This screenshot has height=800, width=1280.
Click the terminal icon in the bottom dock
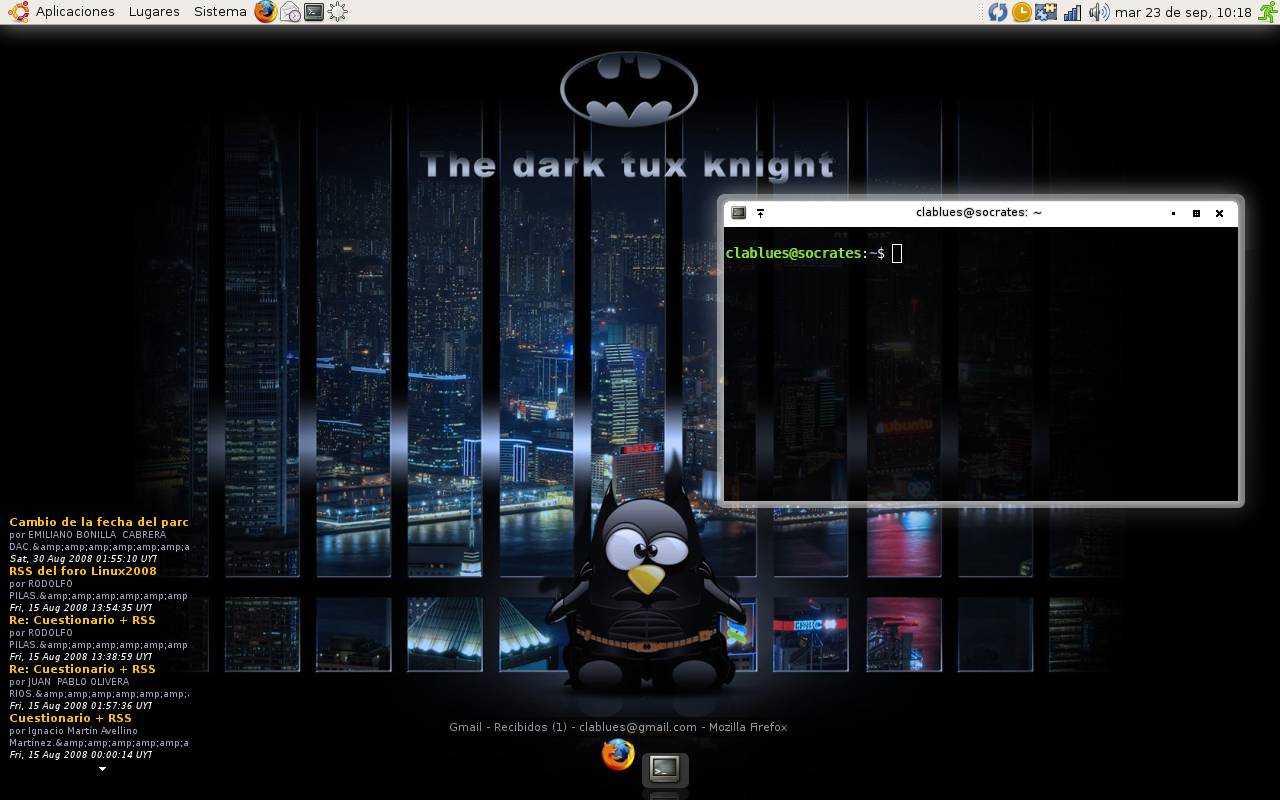point(665,769)
